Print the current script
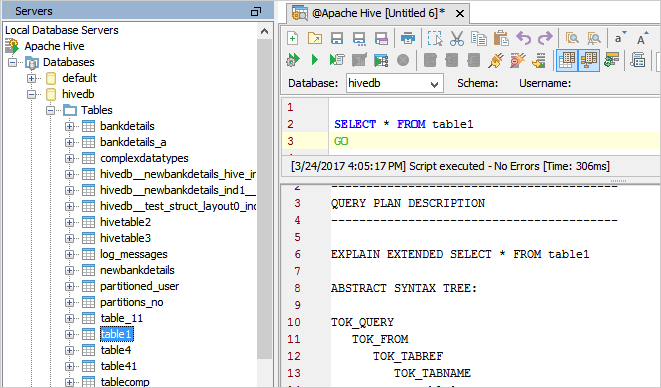The width and height of the screenshot is (661, 388). (x=408, y=38)
